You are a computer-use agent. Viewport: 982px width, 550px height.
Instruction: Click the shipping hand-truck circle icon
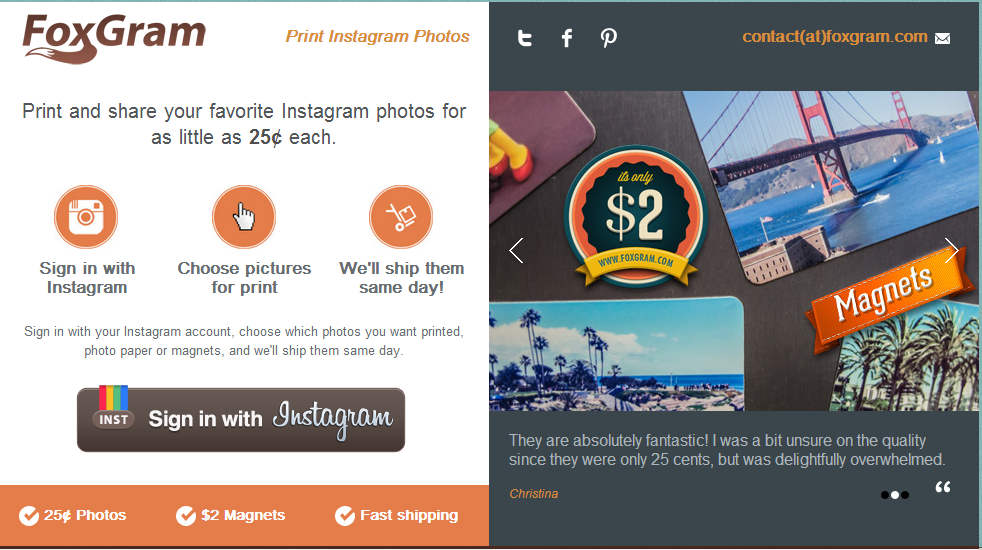[x=401, y=217]
